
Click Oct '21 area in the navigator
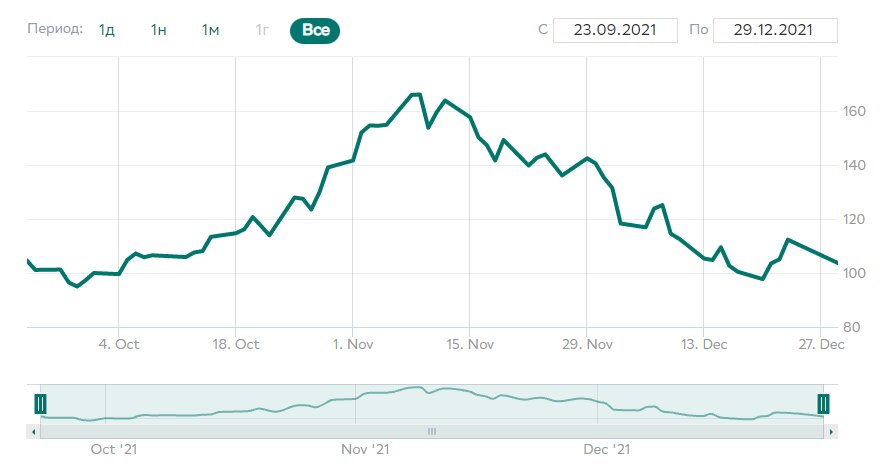(x=114, y=408)
